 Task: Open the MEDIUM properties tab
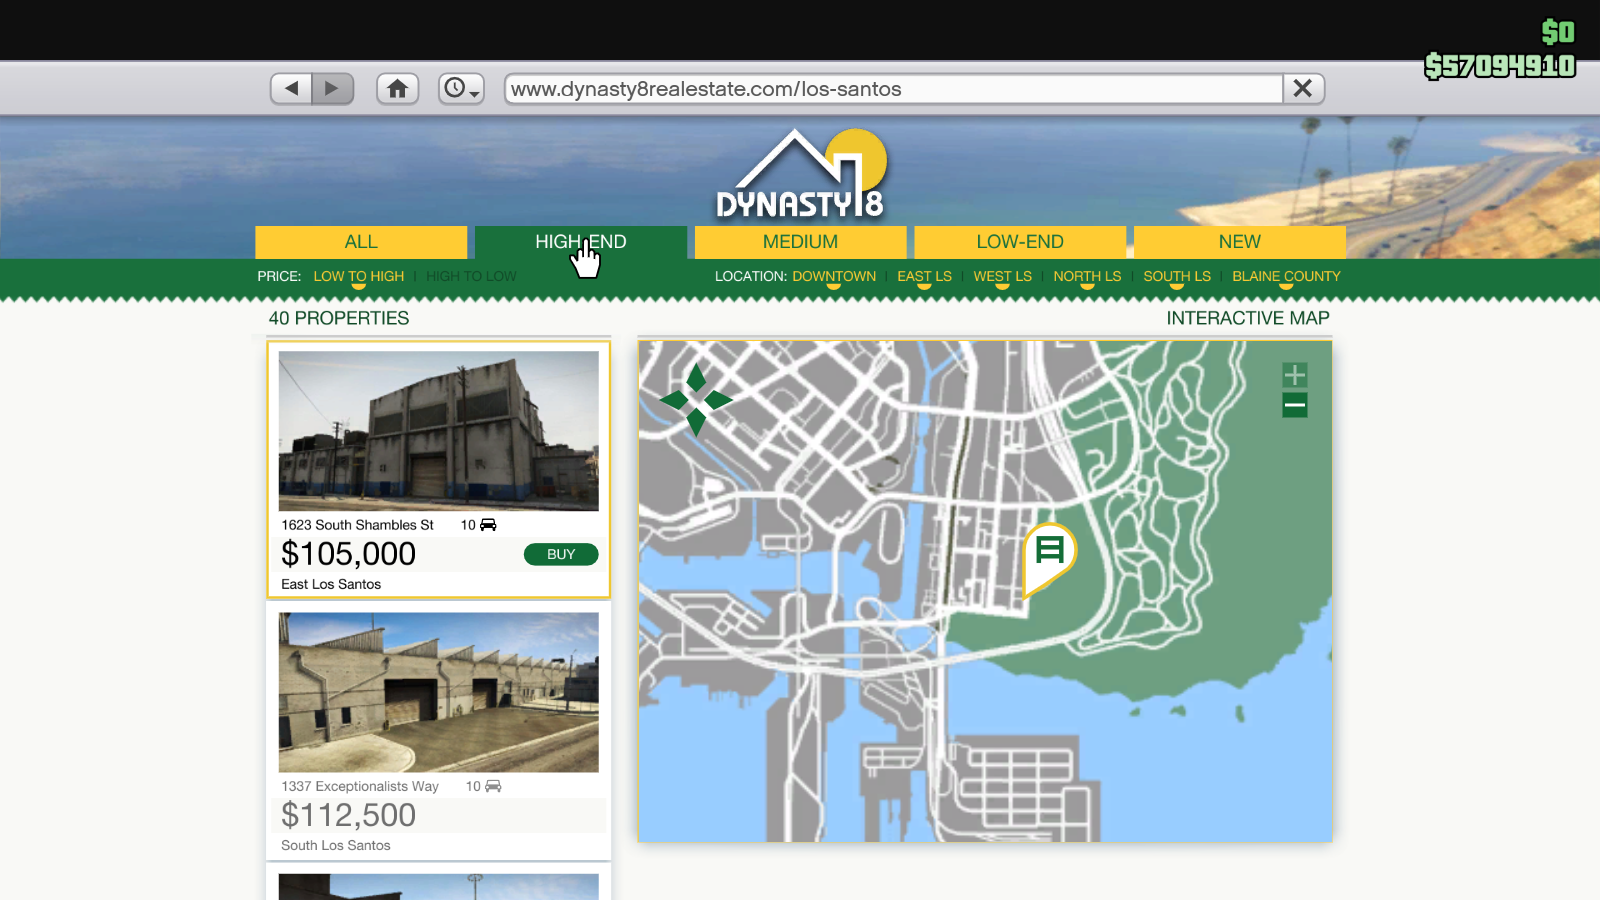click(x=800, y=242)
